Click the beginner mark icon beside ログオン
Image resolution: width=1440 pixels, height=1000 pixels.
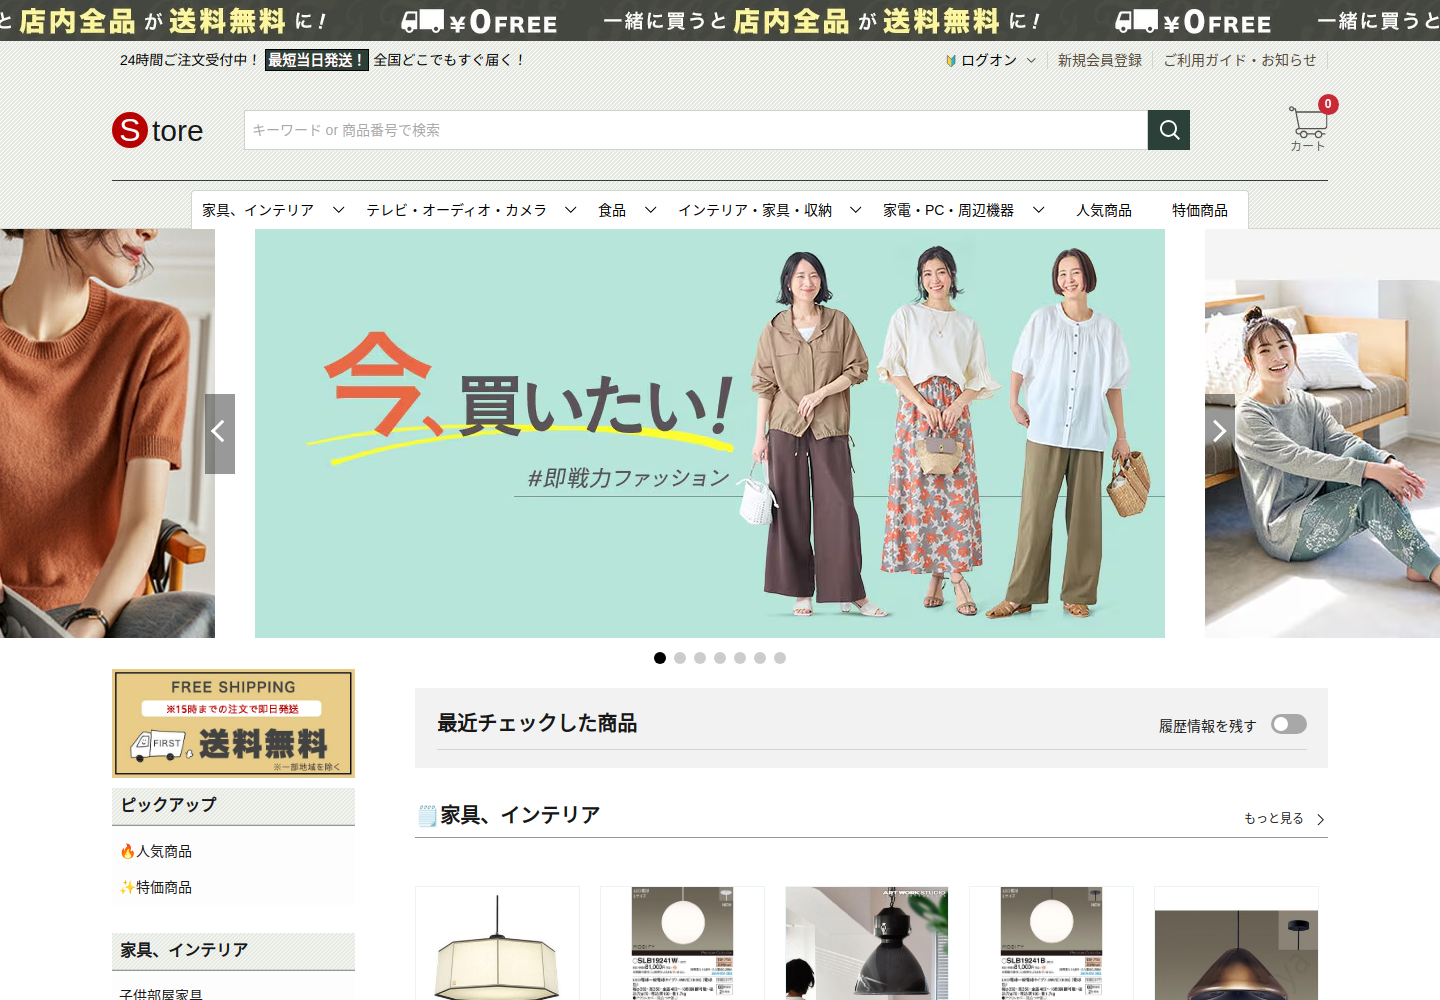point(951,60)
